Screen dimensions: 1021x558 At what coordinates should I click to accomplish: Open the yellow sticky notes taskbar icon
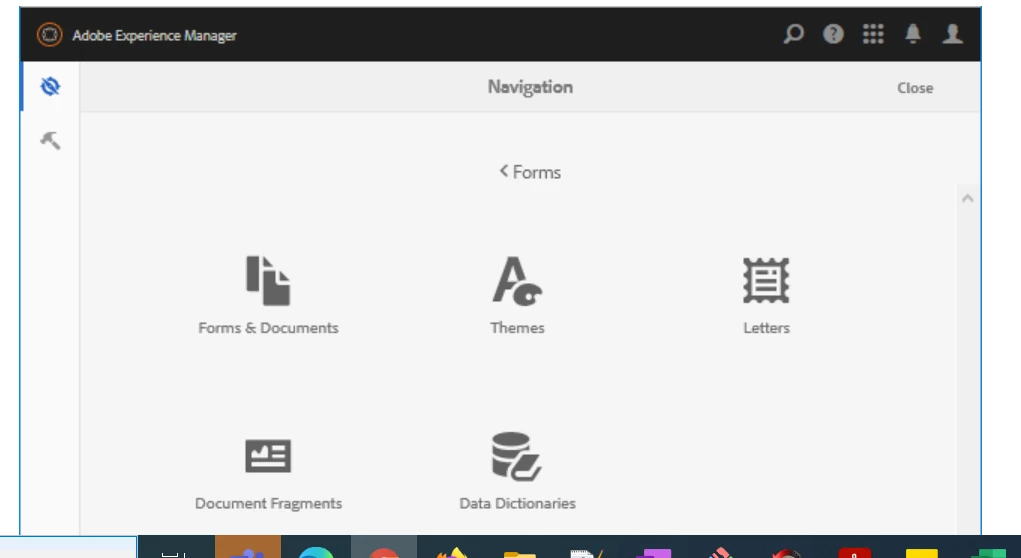pos(921,551)
